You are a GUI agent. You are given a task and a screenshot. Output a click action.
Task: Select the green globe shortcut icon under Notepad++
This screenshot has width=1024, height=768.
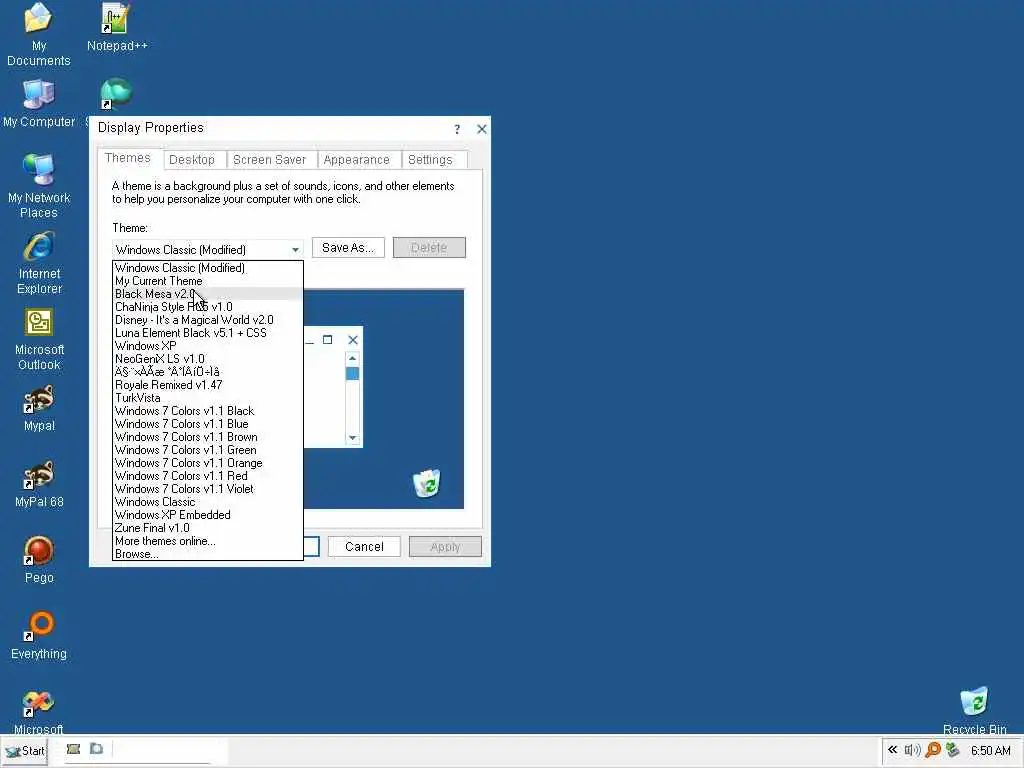[116, 93]
